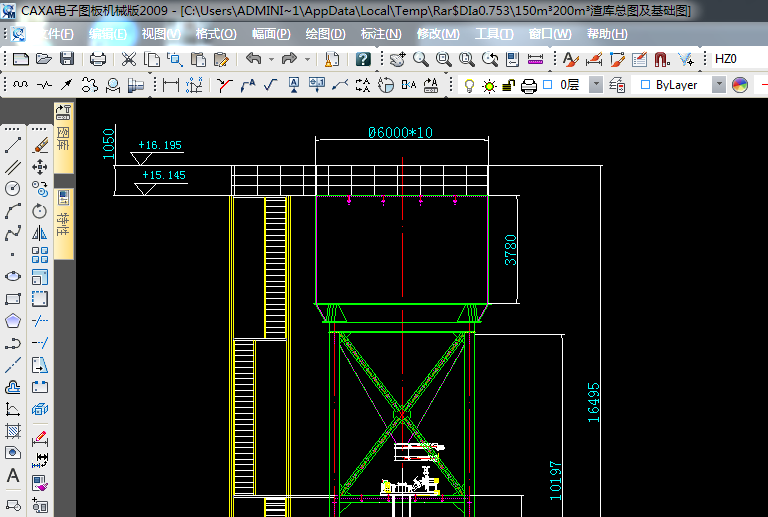768x517 pixels.
Task: Expand the Undo history arrow
Action: (271, 59)
